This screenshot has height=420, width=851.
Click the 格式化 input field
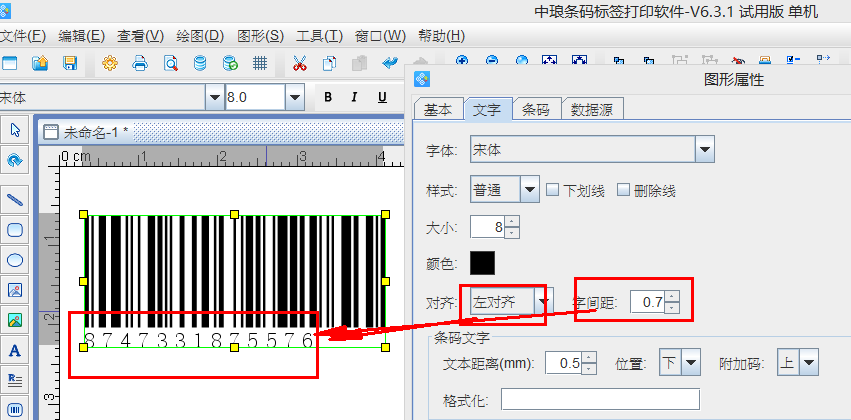click(600, 400)
